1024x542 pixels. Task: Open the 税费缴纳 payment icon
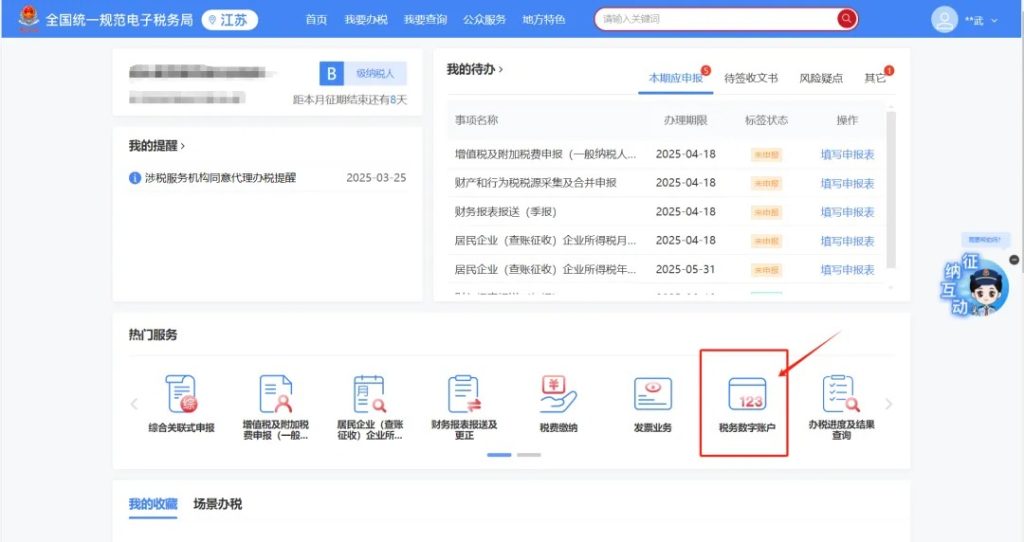coord(558,395)
